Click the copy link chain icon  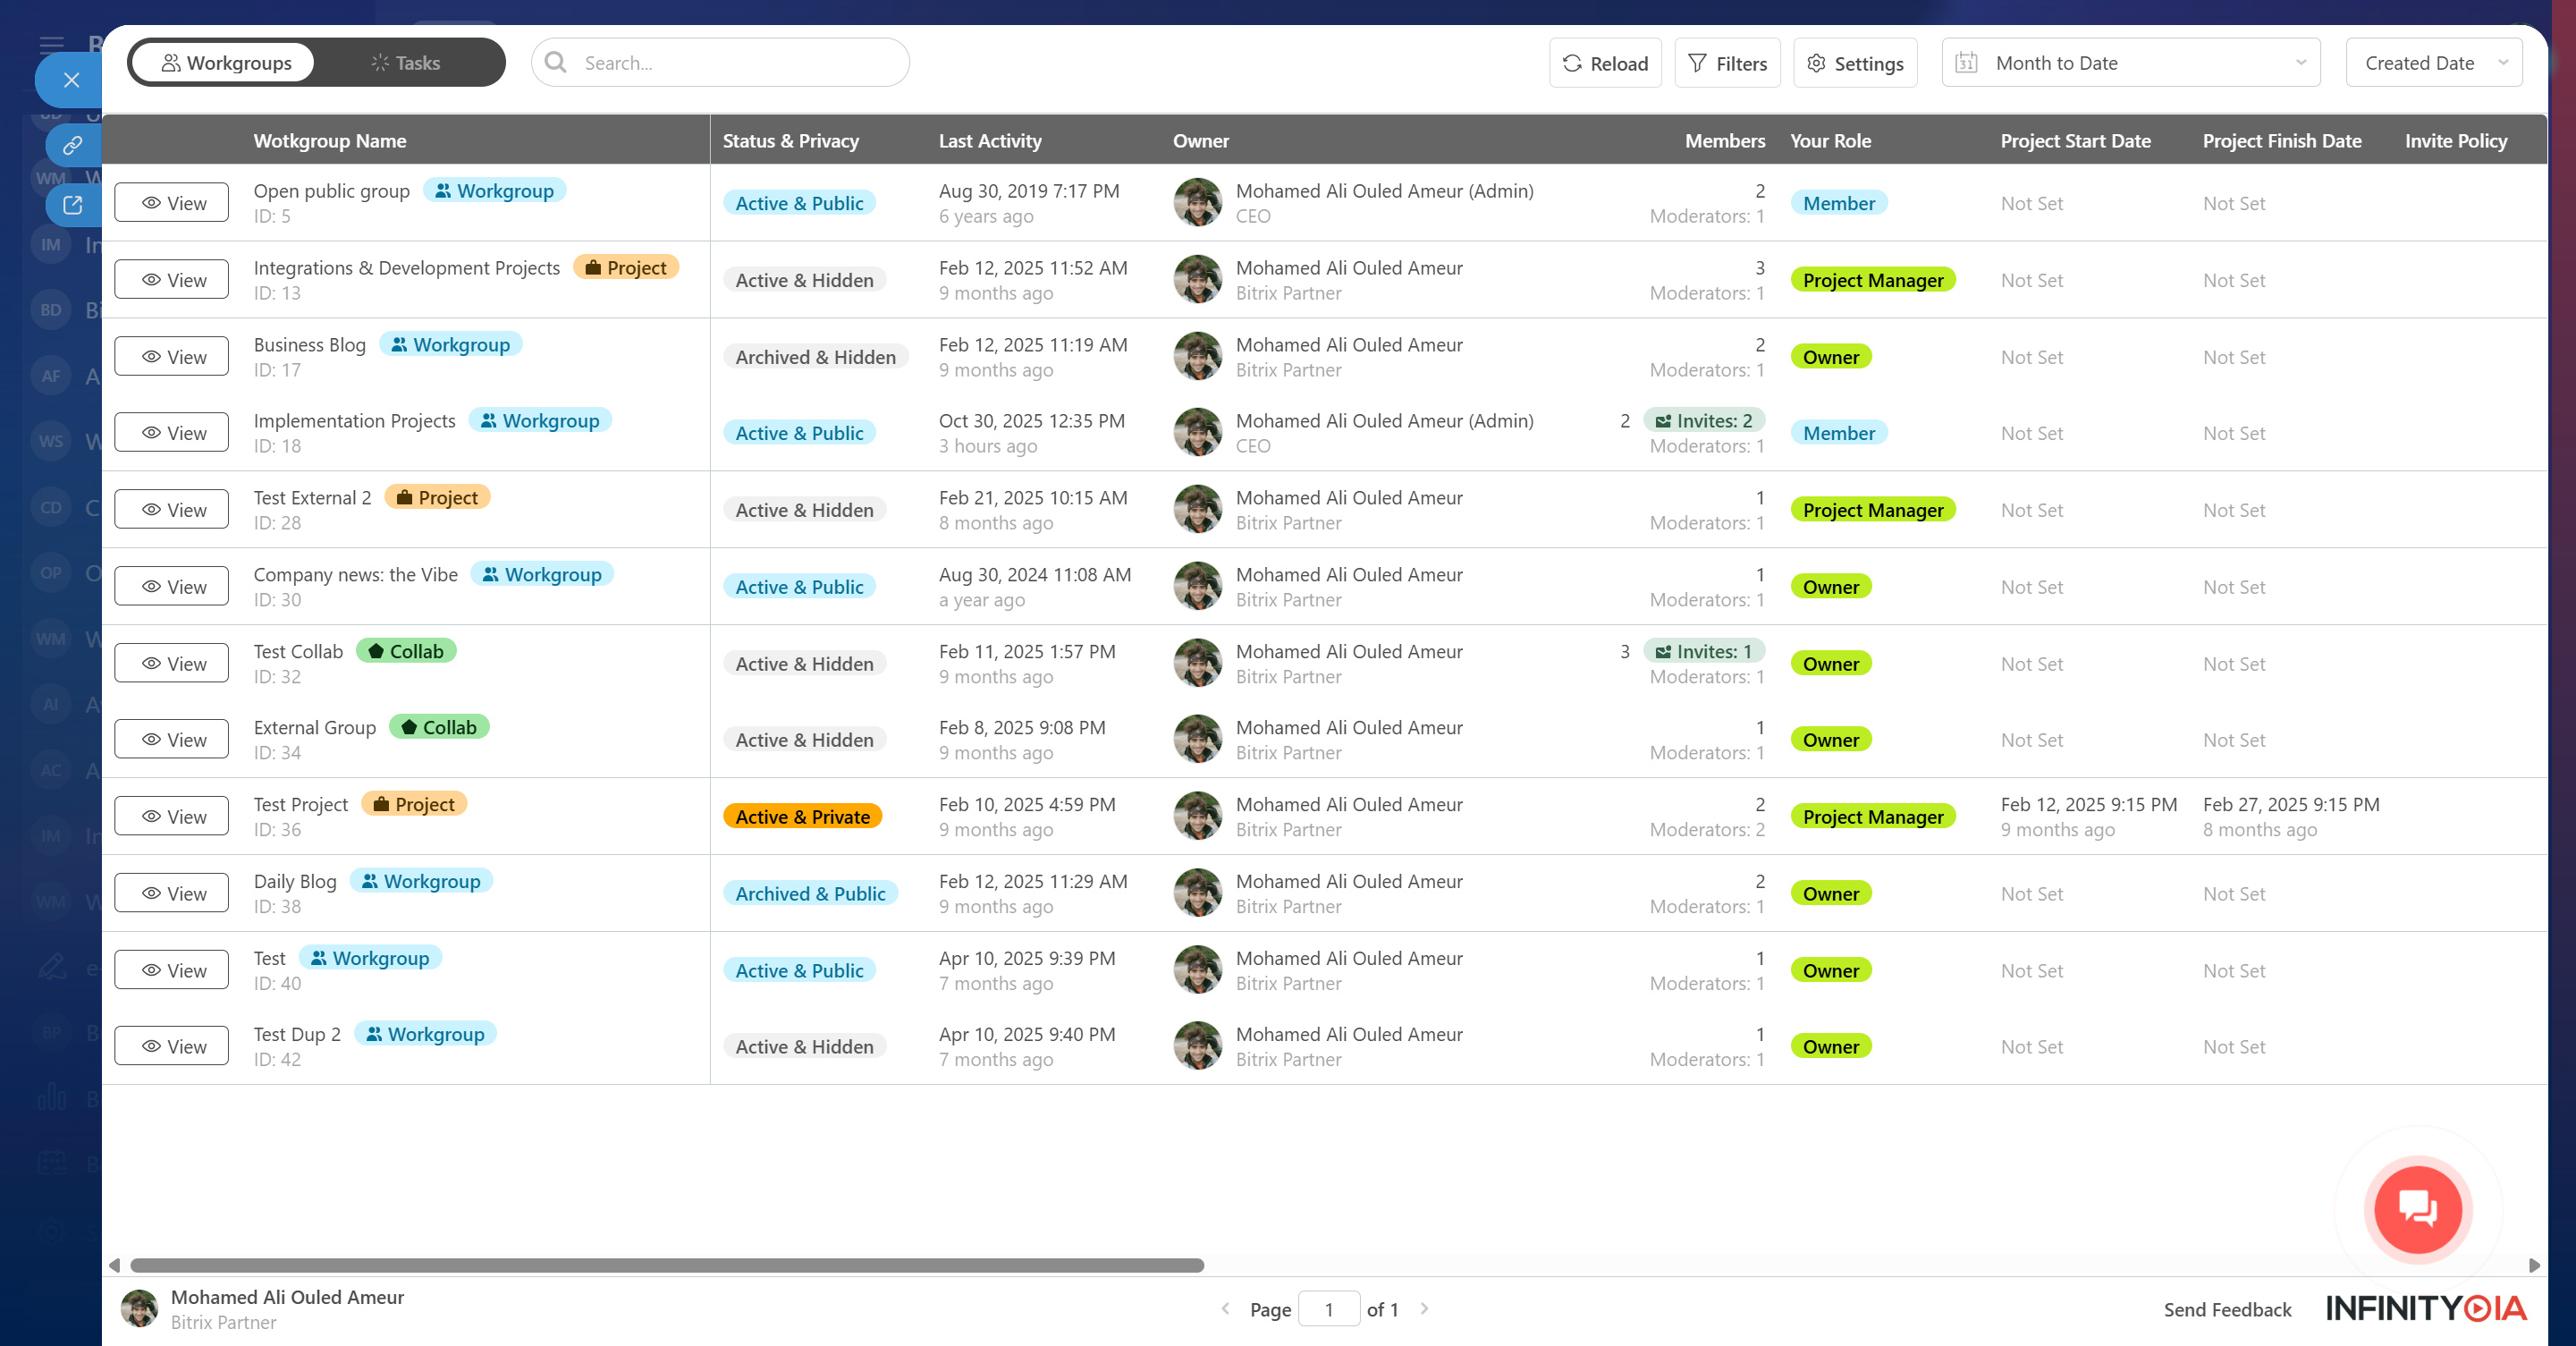click(73, 146)
